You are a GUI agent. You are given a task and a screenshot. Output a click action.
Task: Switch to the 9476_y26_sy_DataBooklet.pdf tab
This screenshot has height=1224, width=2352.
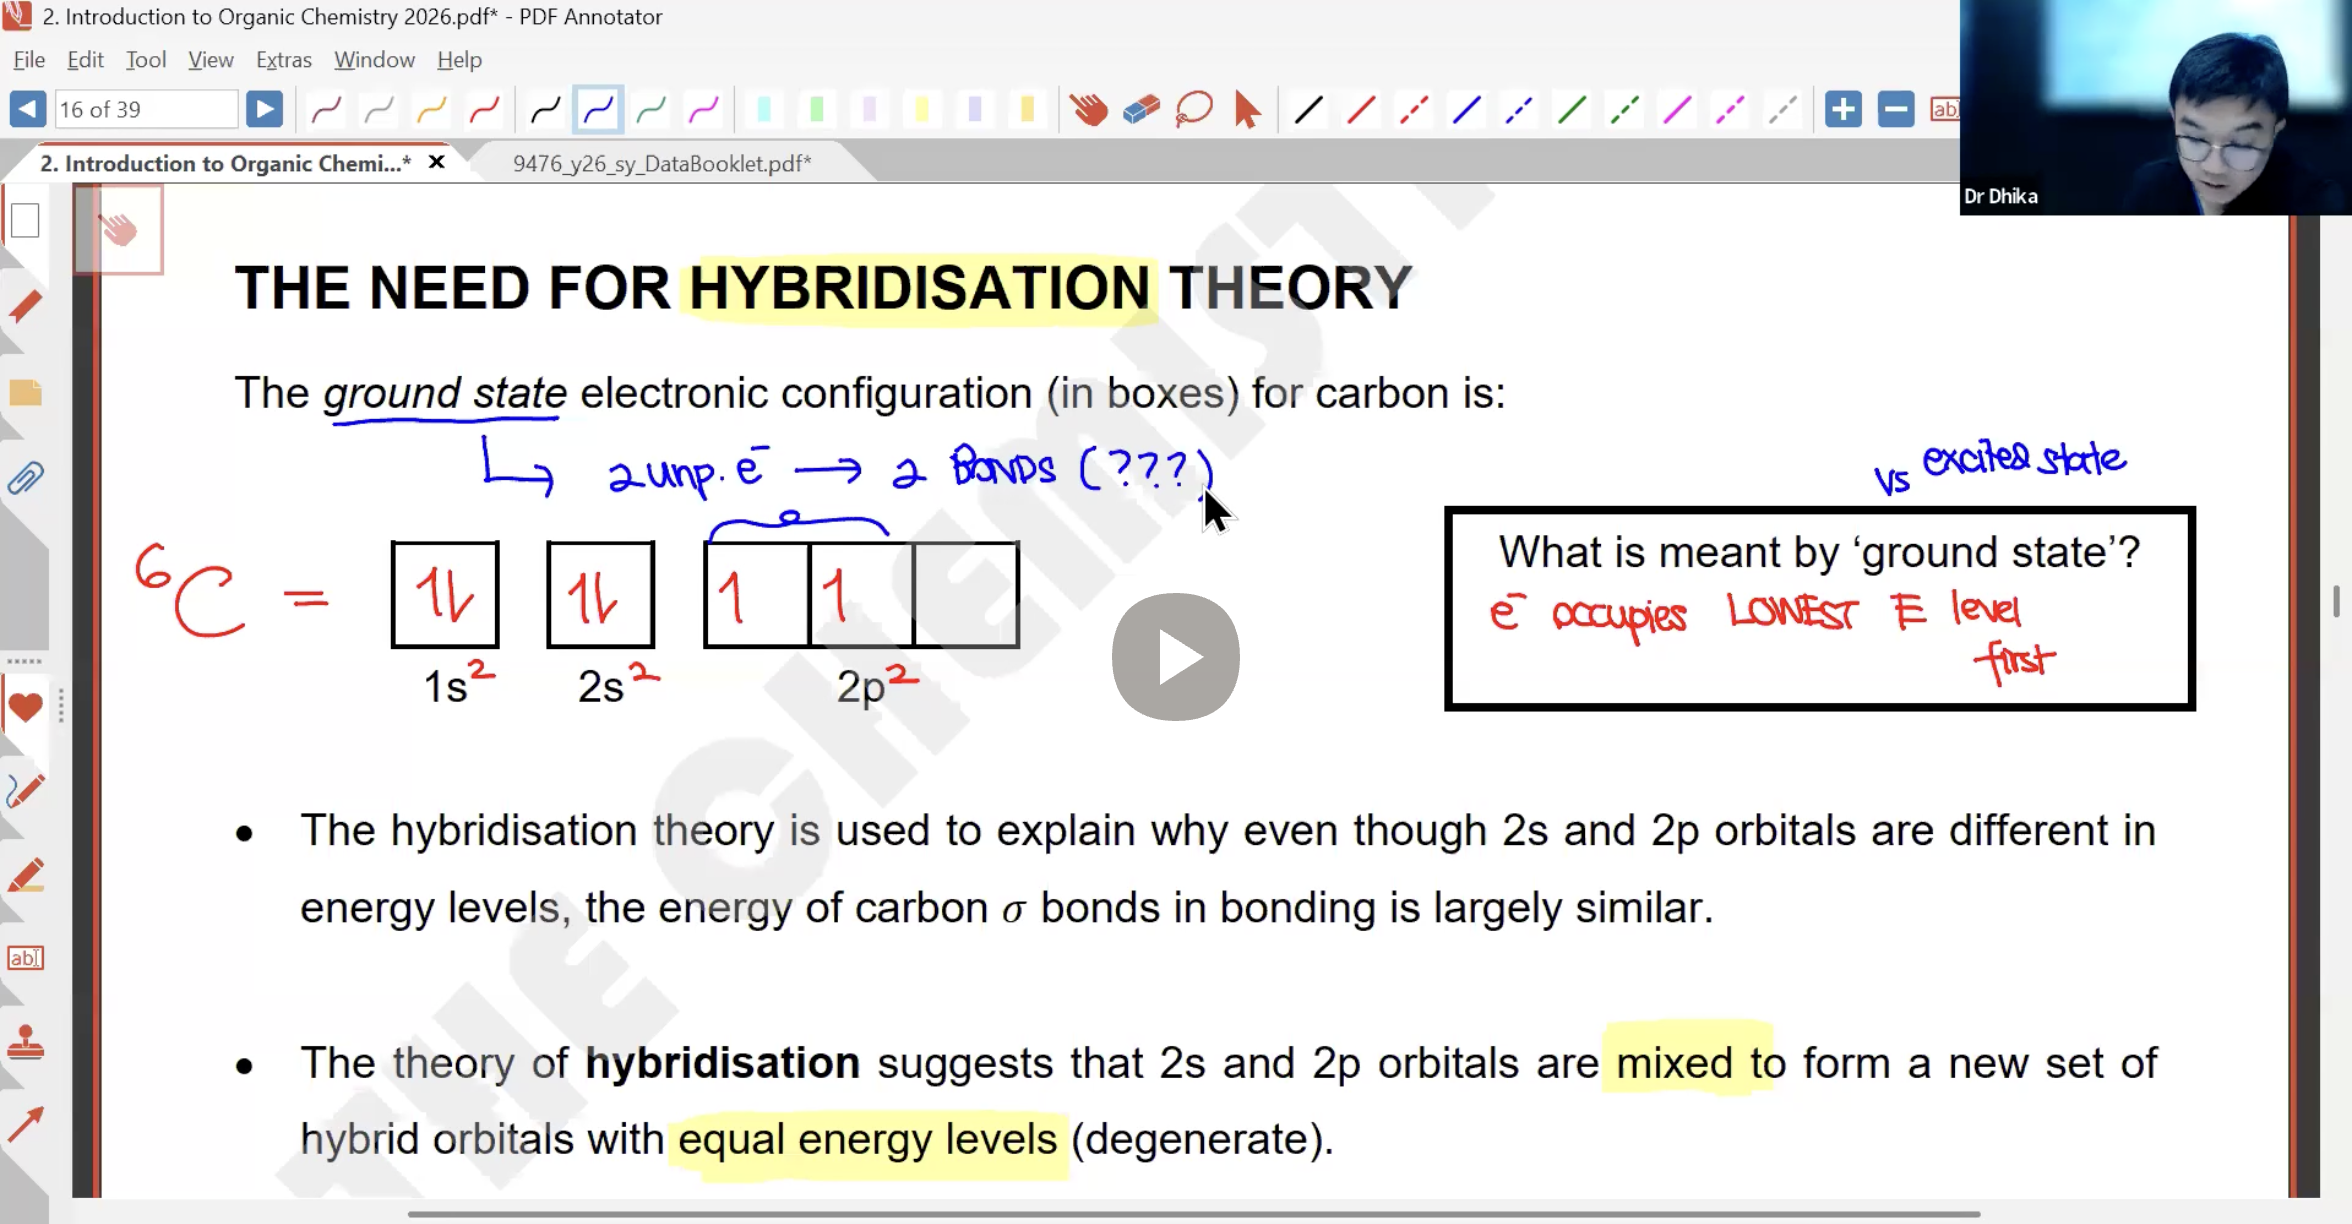(x=661, y=164)
